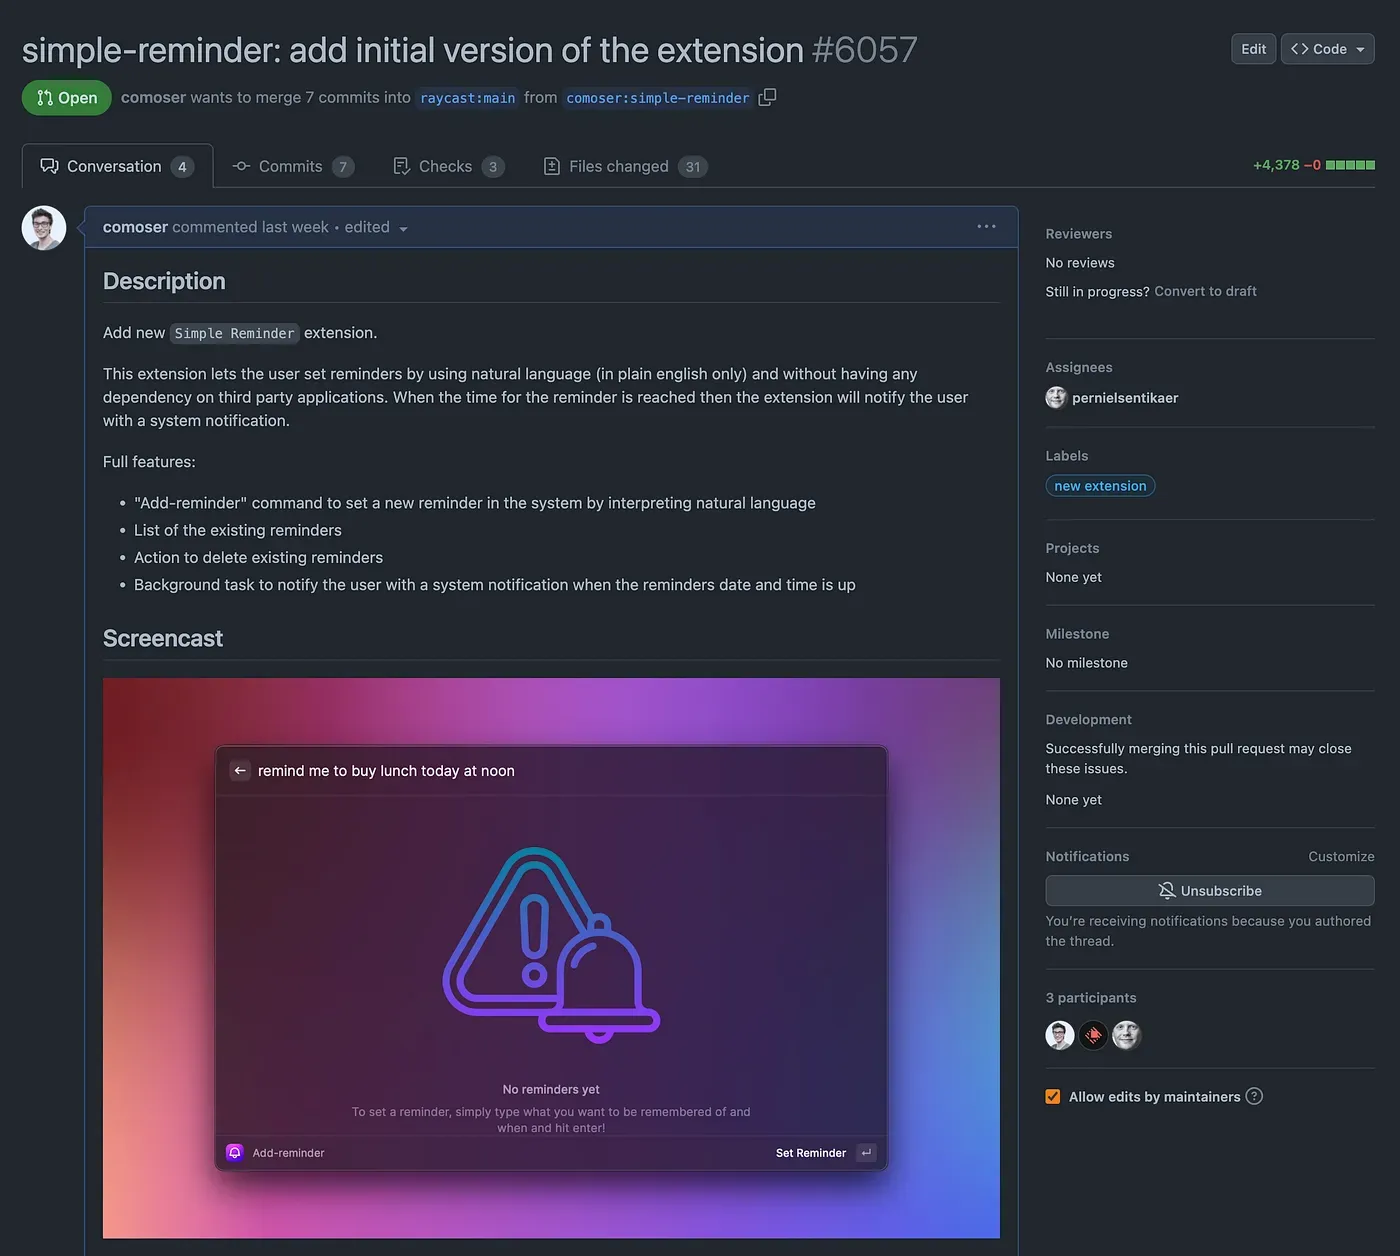Click the Milestone section heading
Image resolution: width=1400 pixels, height=1256 pixels.
pos(1077,634)
